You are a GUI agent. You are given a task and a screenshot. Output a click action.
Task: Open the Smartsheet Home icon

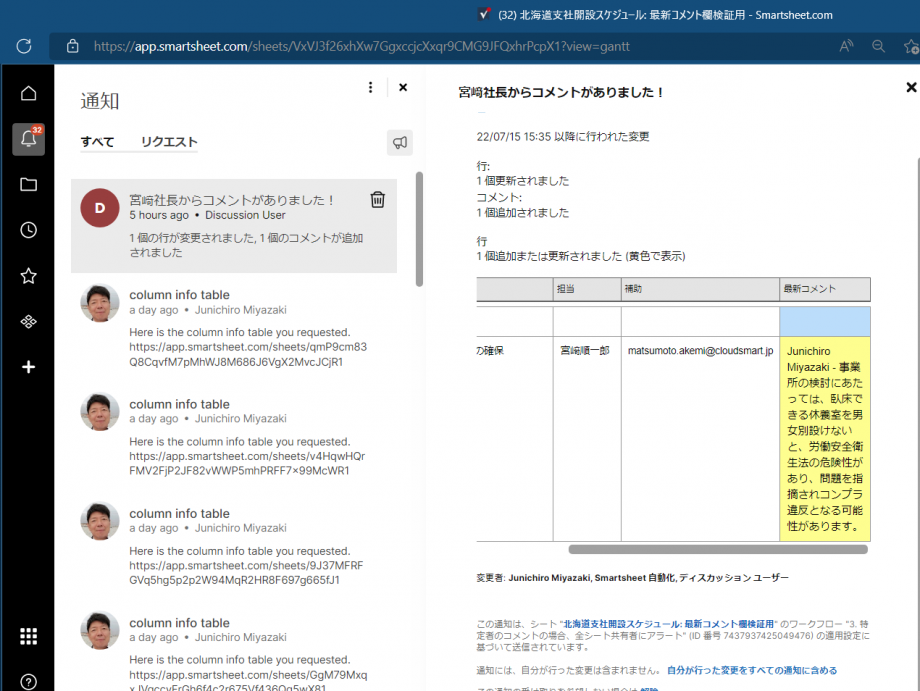click(28, 93)
